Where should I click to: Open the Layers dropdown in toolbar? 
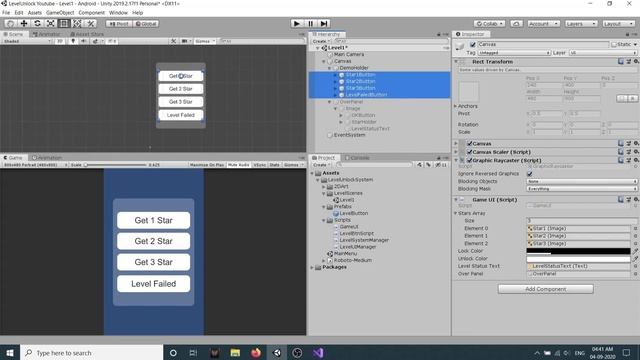581,24
